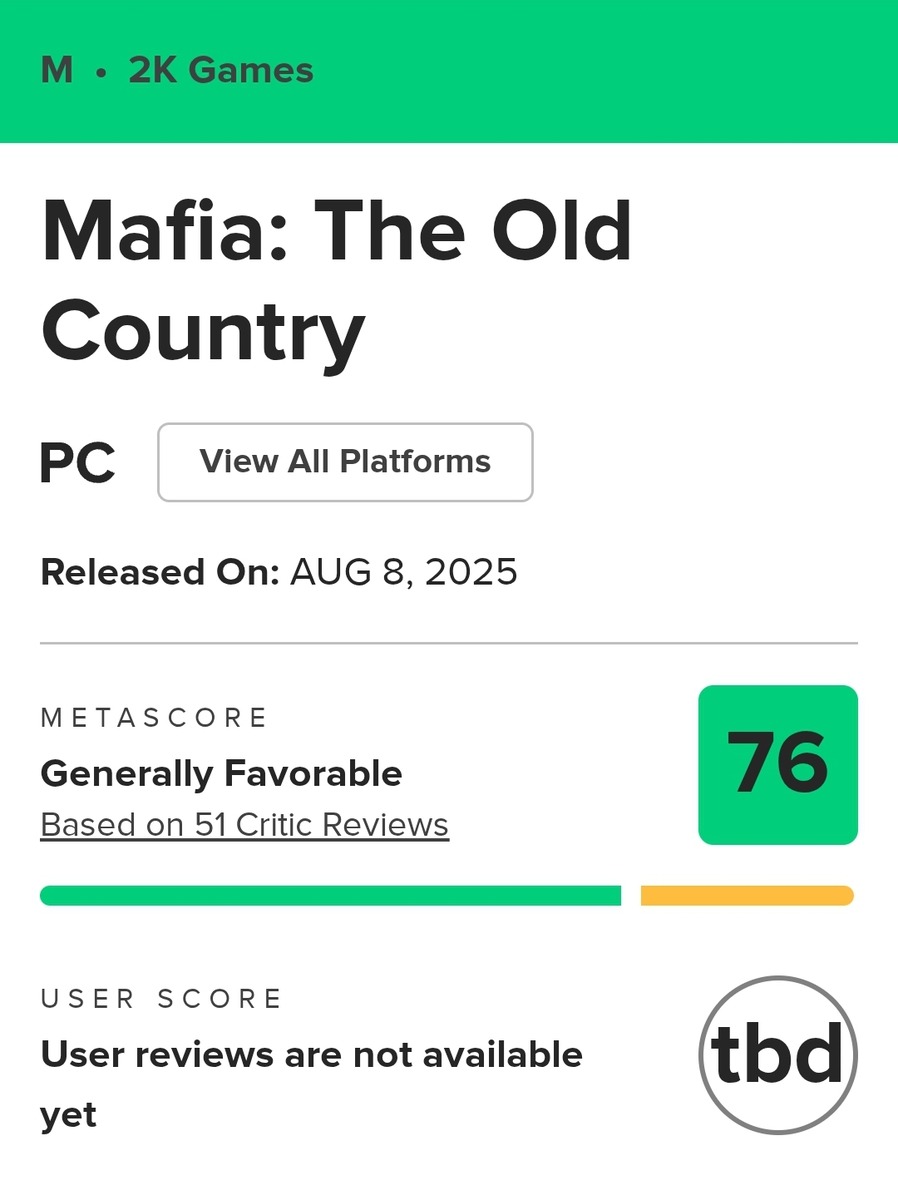898x1200 pixels.
Task: Click the Generally Favorable text
Action: coord(221,773)
